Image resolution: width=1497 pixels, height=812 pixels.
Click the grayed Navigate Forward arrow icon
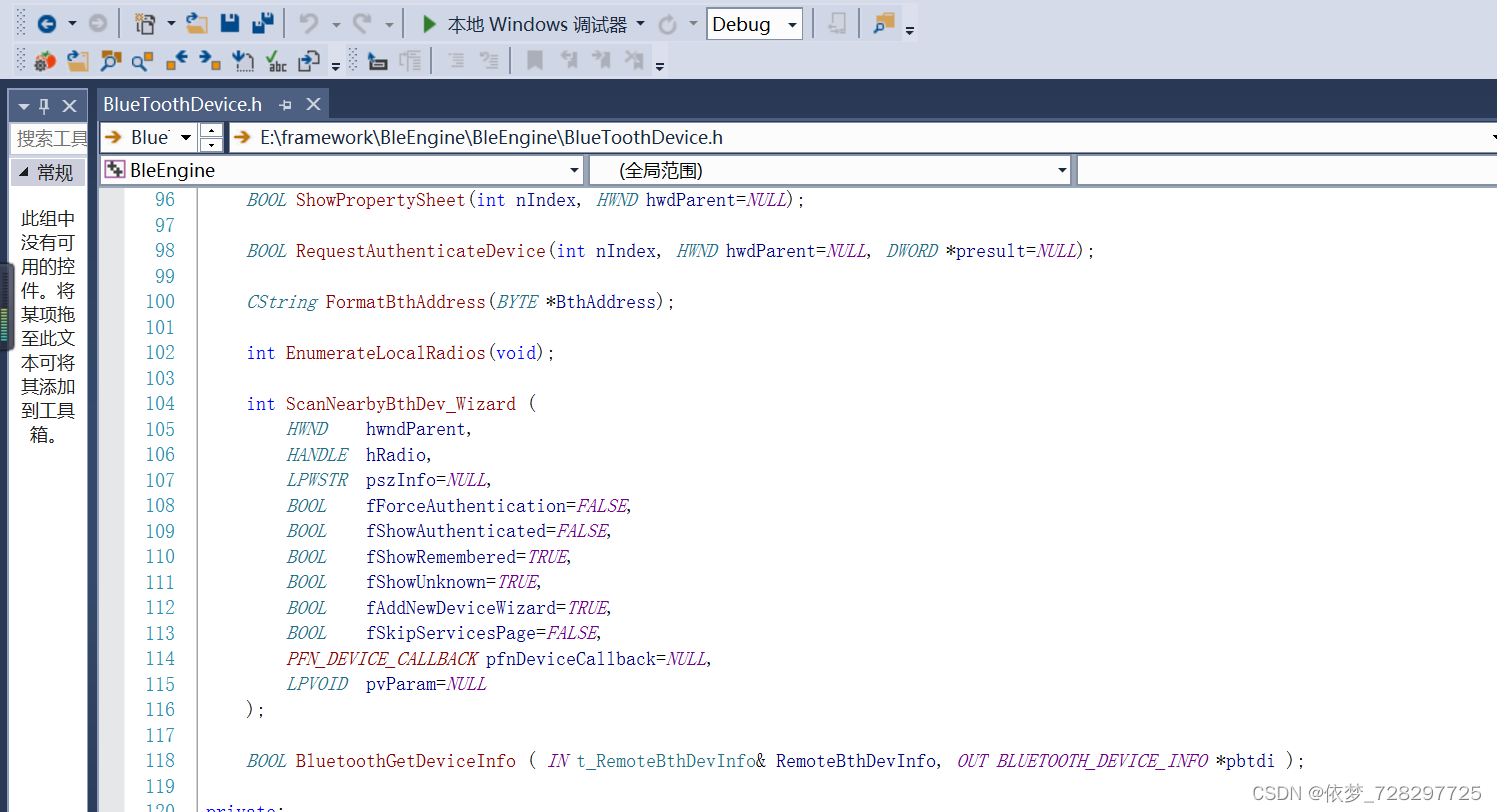tap(97, 24)
